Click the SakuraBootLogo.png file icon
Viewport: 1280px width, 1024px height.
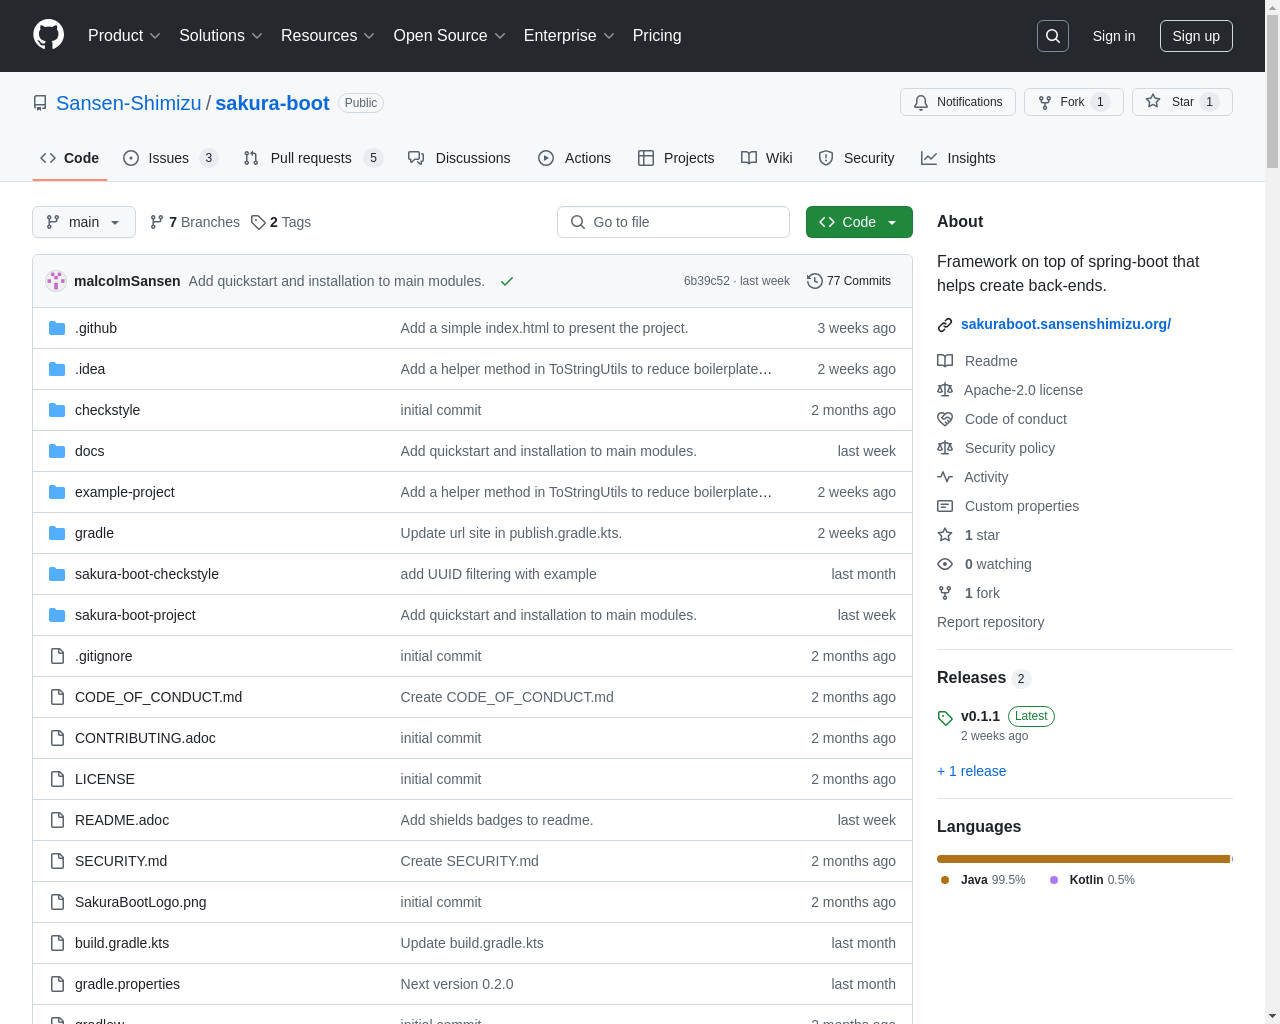click(57, 902)
